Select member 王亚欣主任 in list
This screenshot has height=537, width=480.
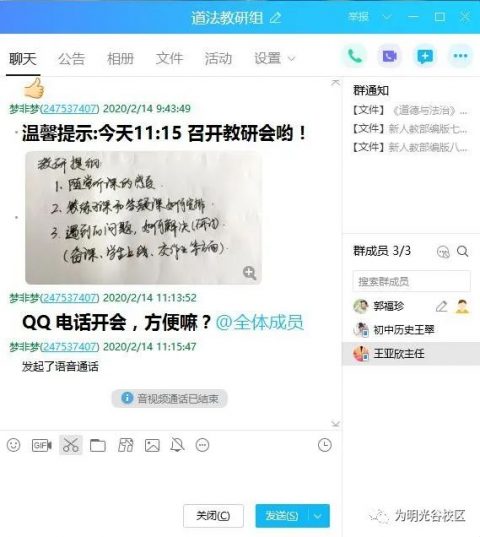[x=411, y=353]
